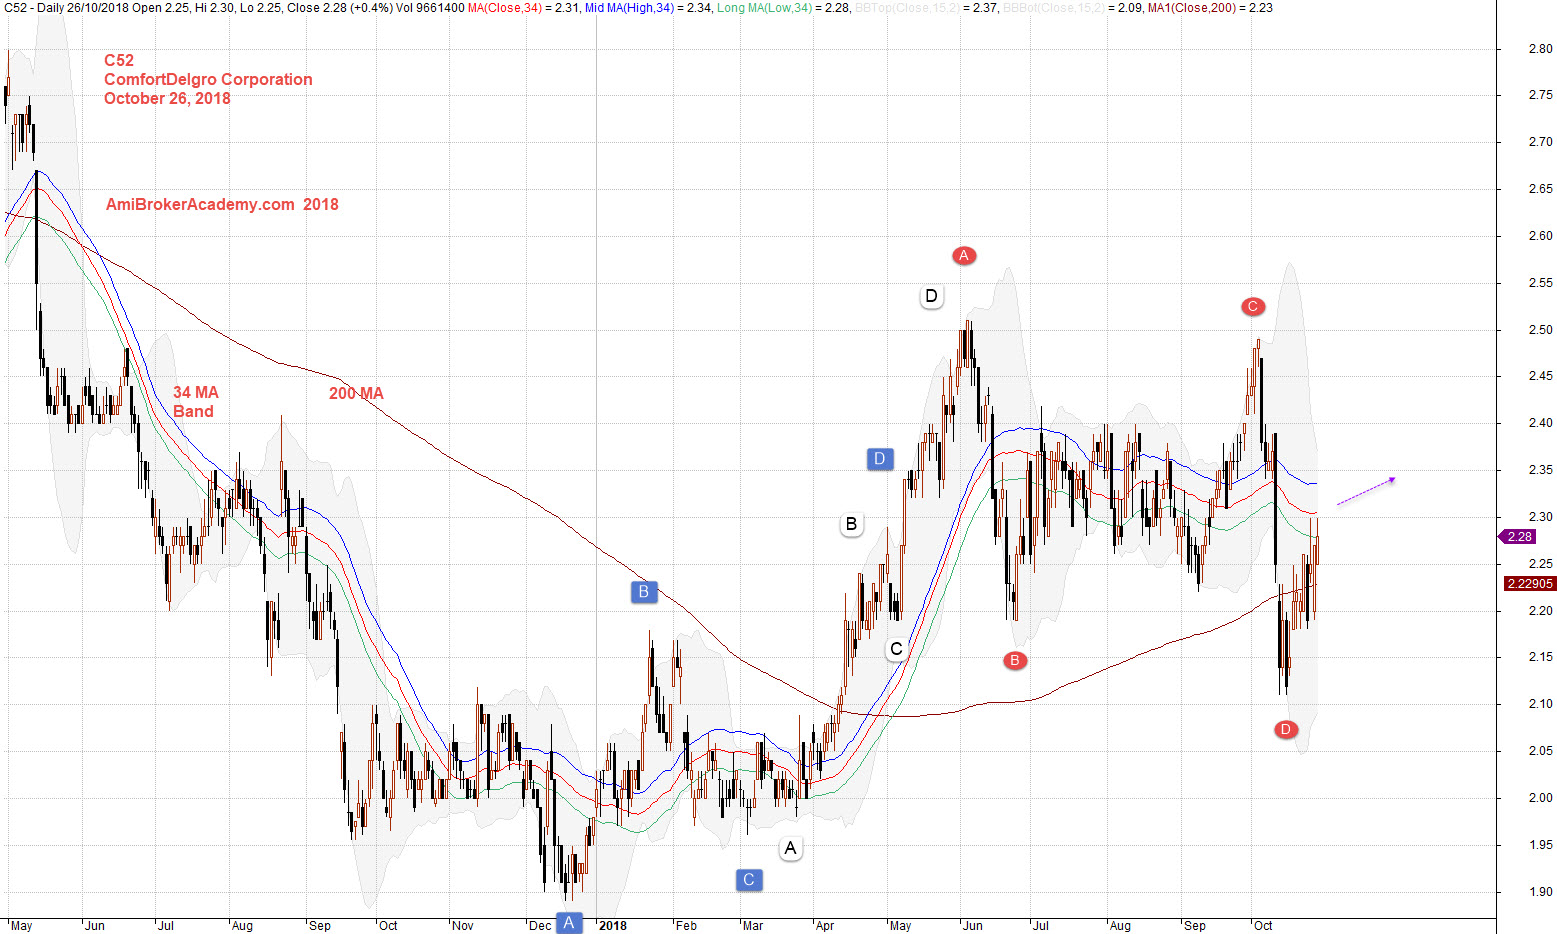Click 'MA1(Close,200) = 2.23' in header

[x=1210, y=8]
